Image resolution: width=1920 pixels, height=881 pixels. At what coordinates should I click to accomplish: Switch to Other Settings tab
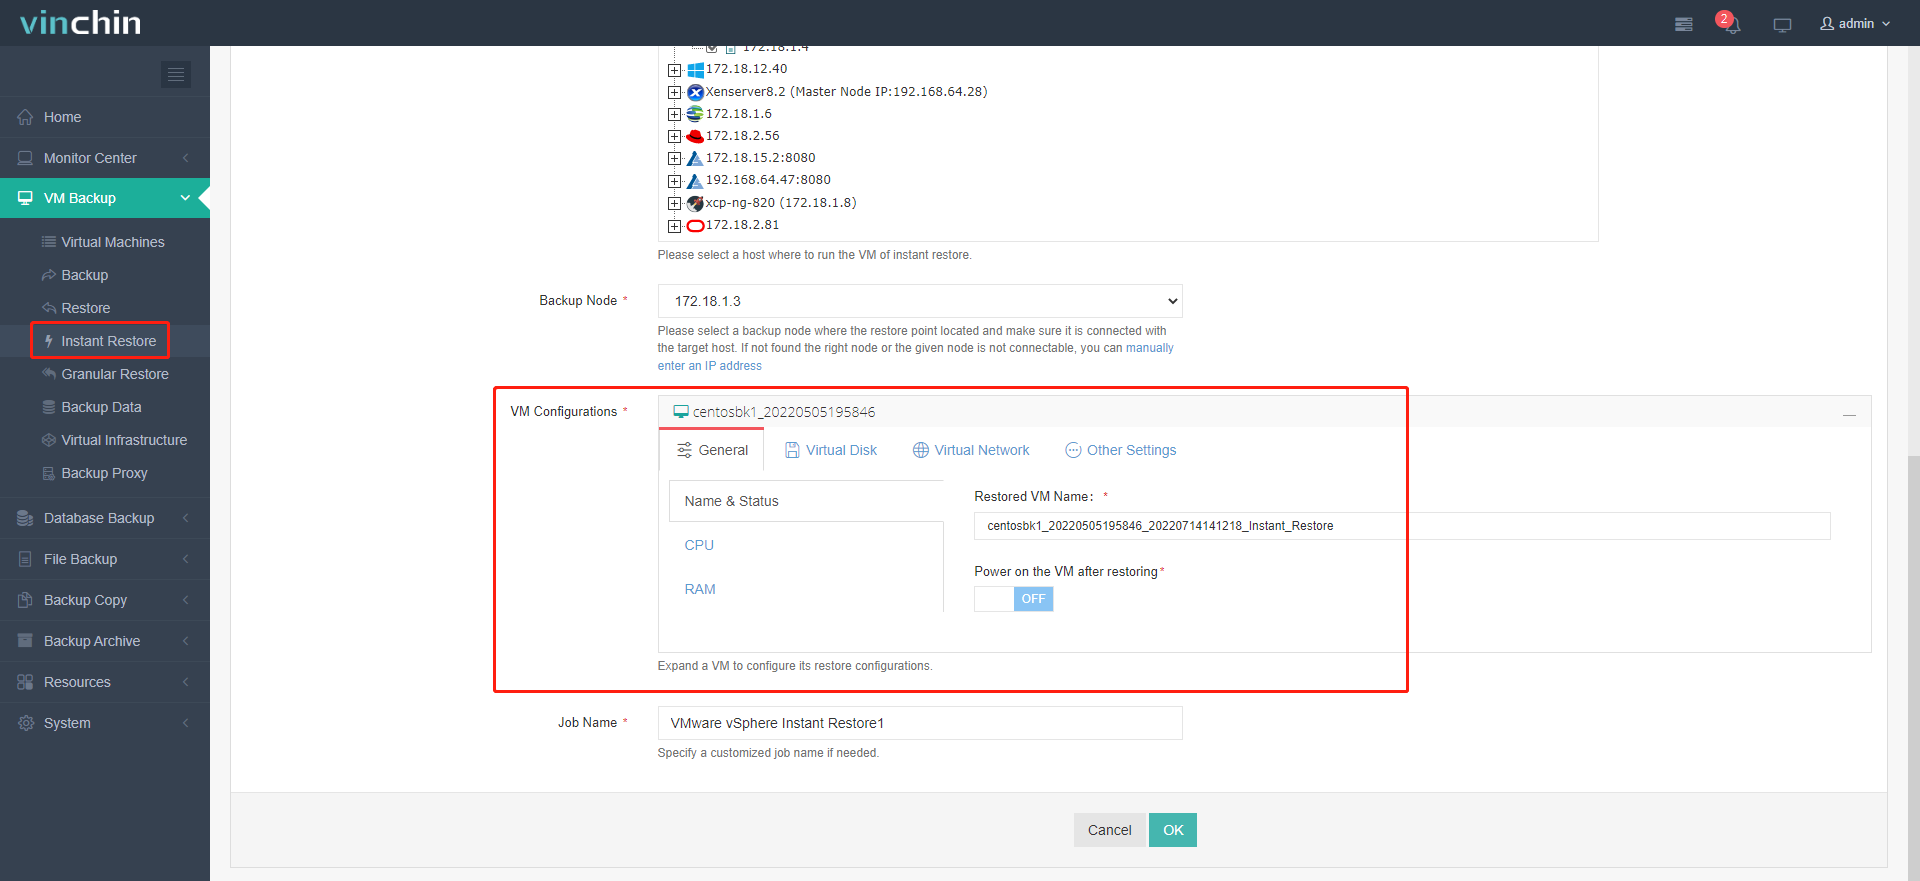(1121, 450)
